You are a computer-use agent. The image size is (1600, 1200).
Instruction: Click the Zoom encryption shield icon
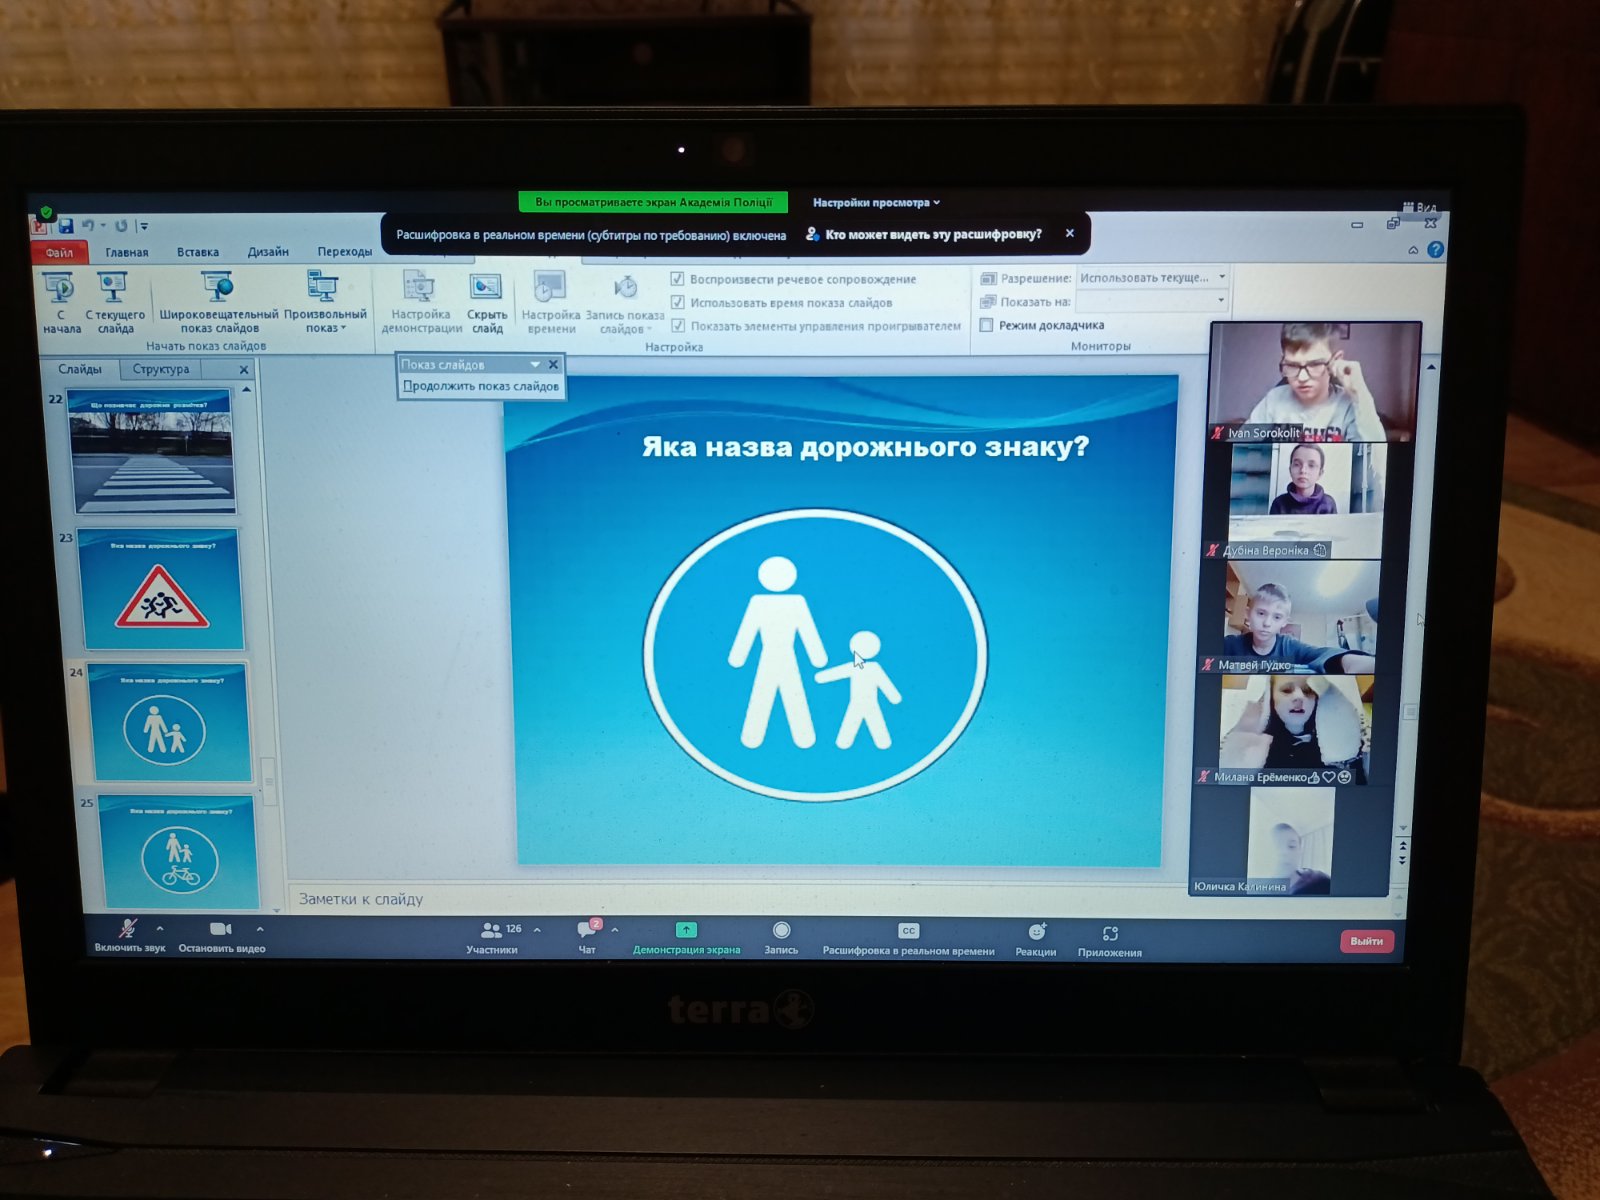click(x=46, y=212)
